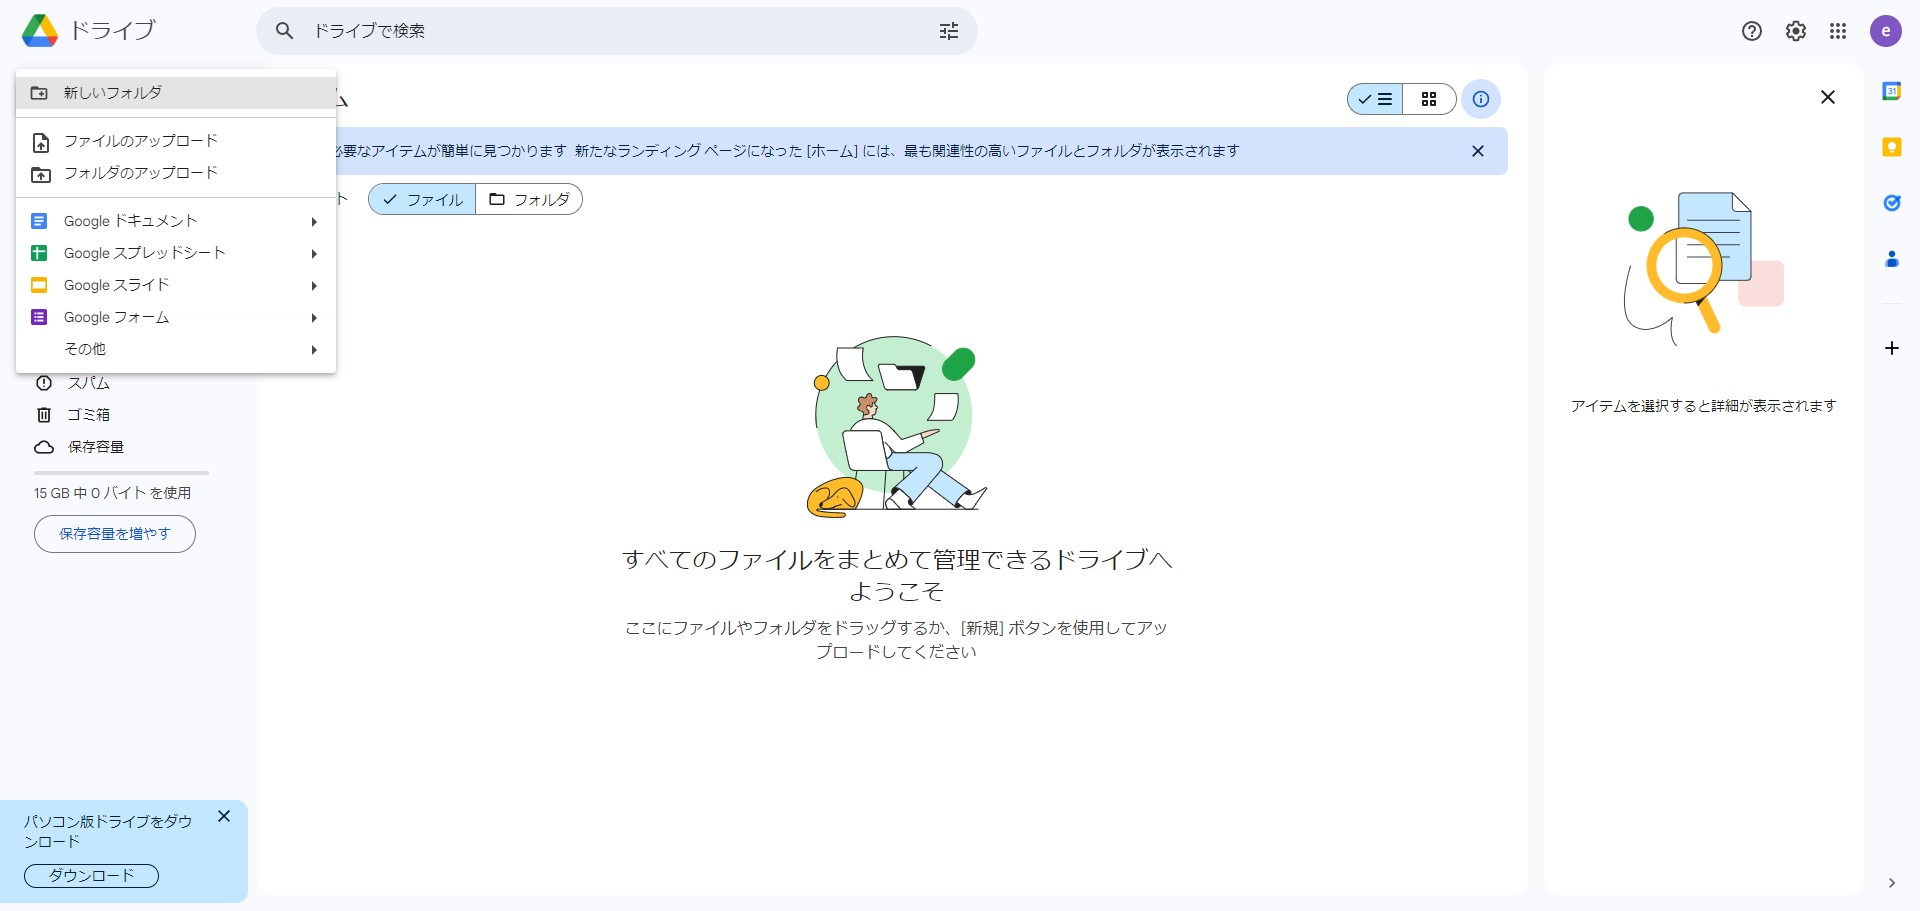Close the details pane with X
The width and height of the screenshot is (1920, 911).
click(x=1828, y=97)
